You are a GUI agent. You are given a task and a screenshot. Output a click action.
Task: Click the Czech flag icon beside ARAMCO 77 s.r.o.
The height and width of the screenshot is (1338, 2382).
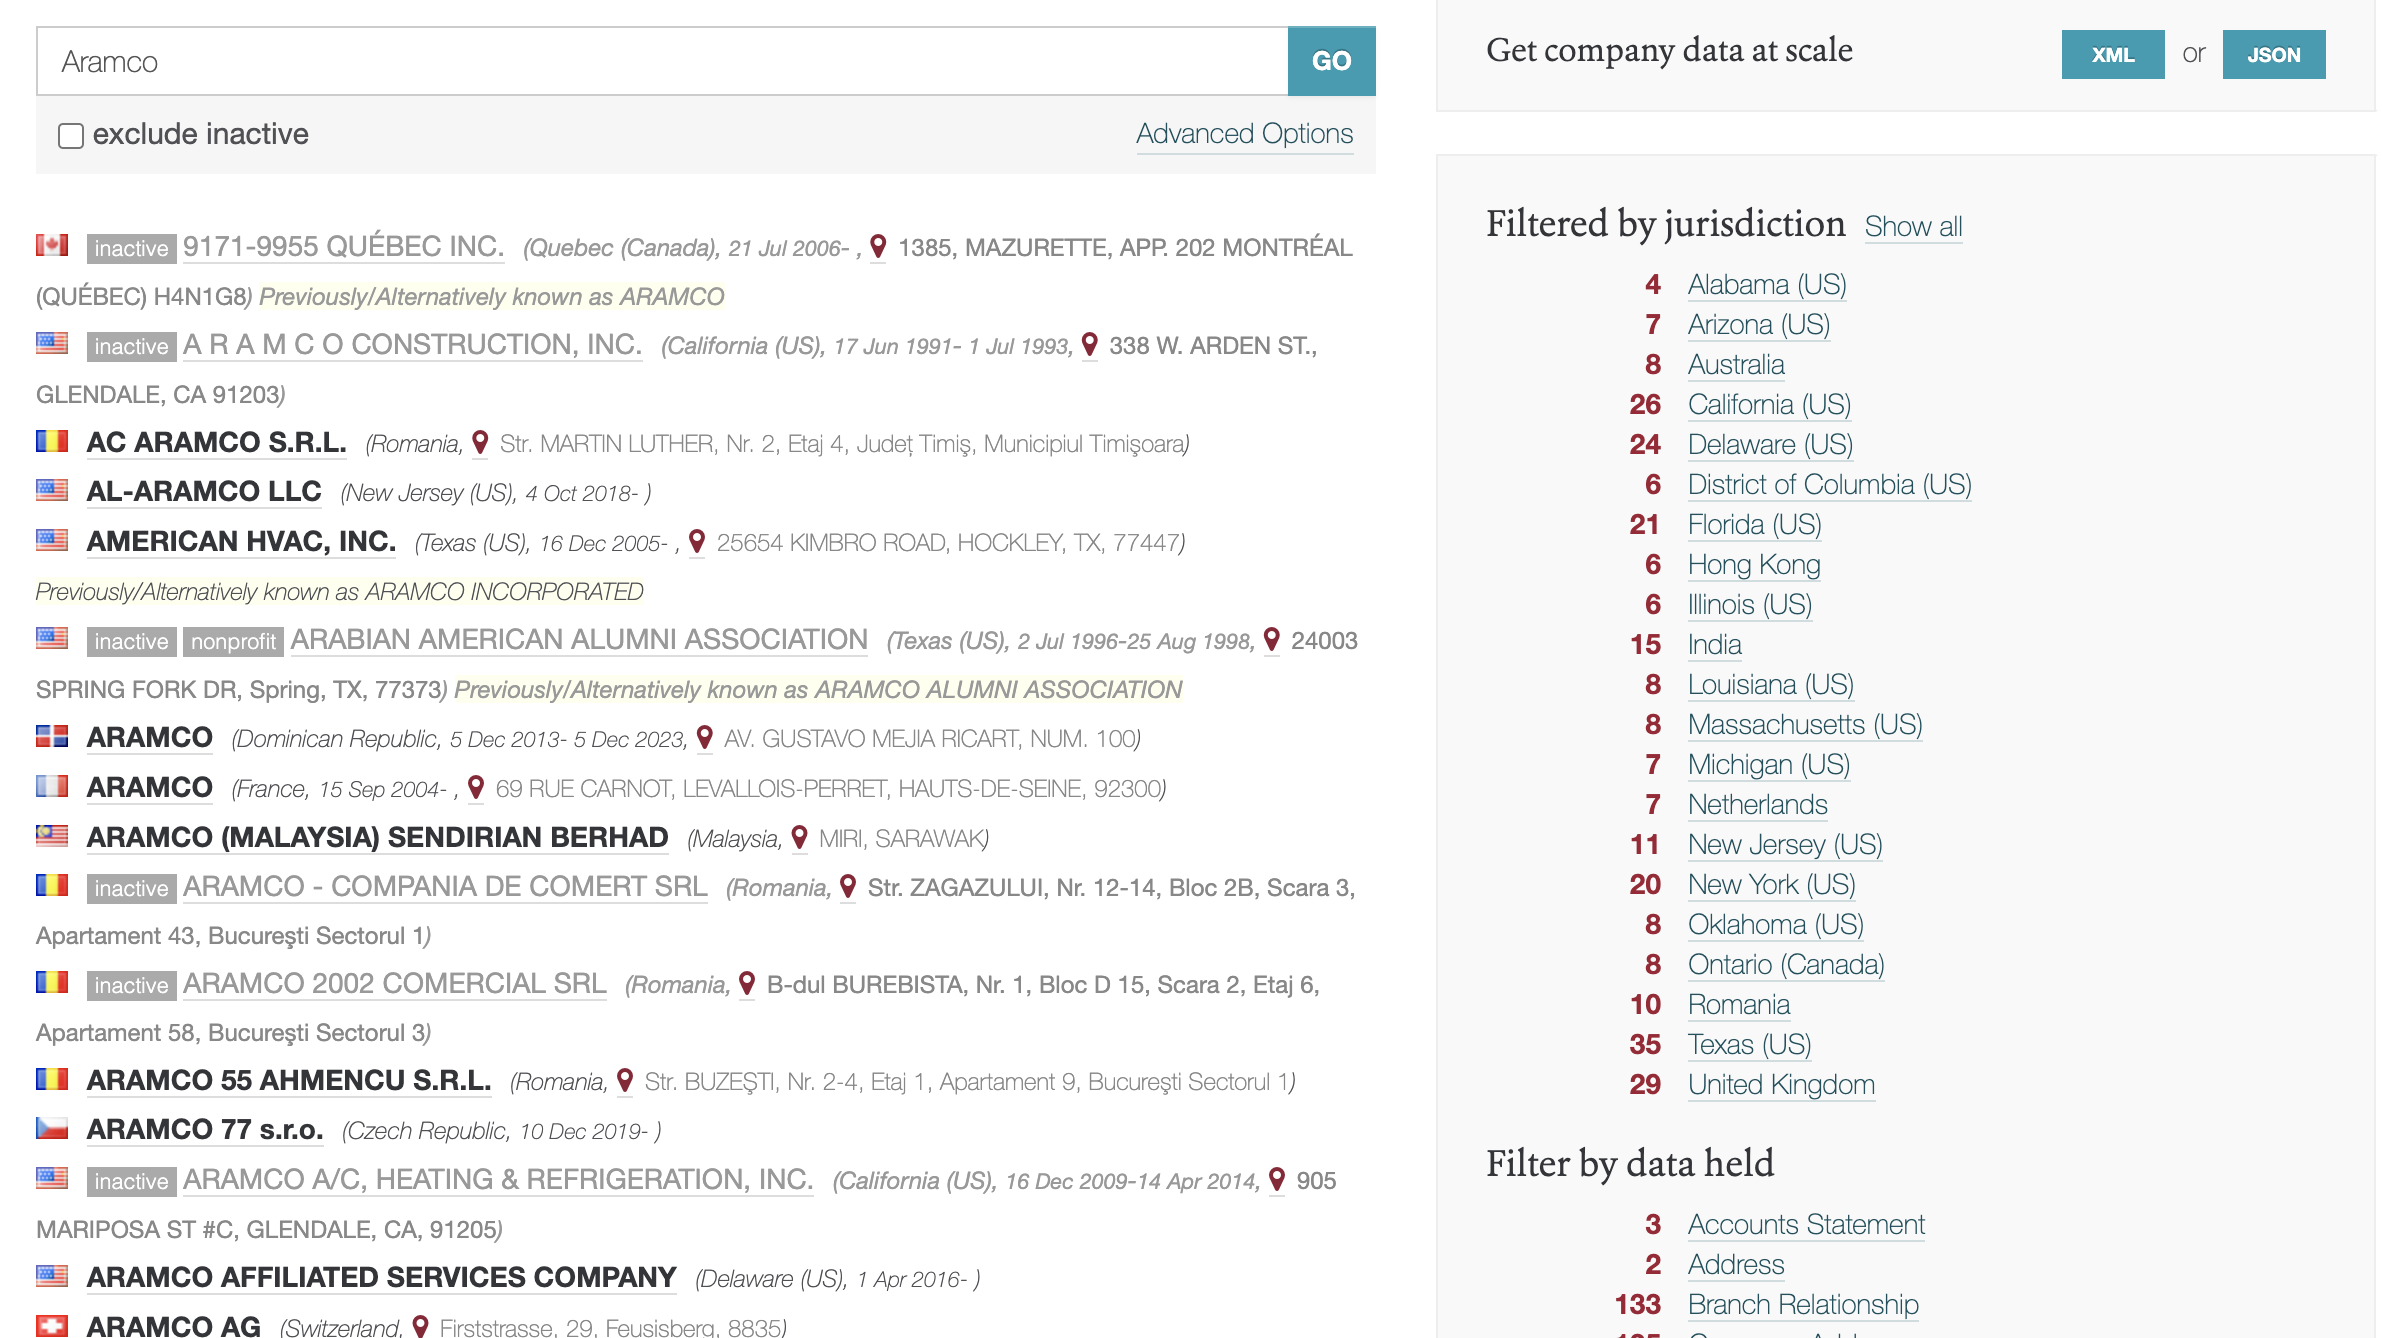click(x=52, y=1129)
